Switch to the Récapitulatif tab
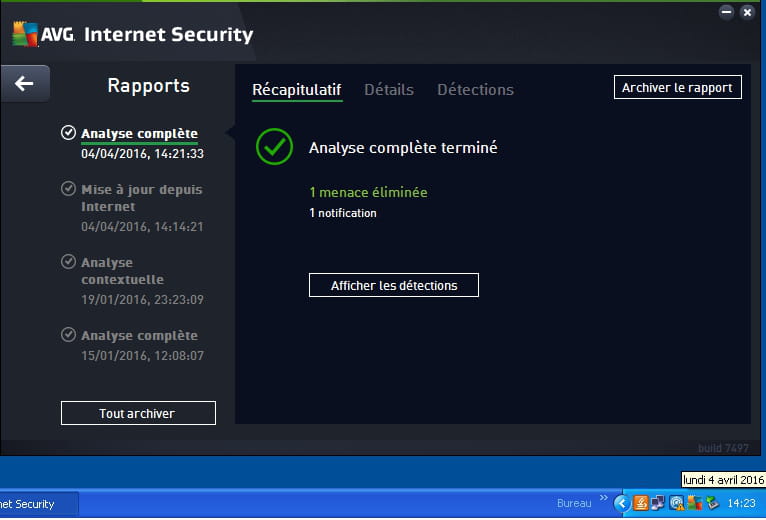766x520 pixels. coord(297,90)
